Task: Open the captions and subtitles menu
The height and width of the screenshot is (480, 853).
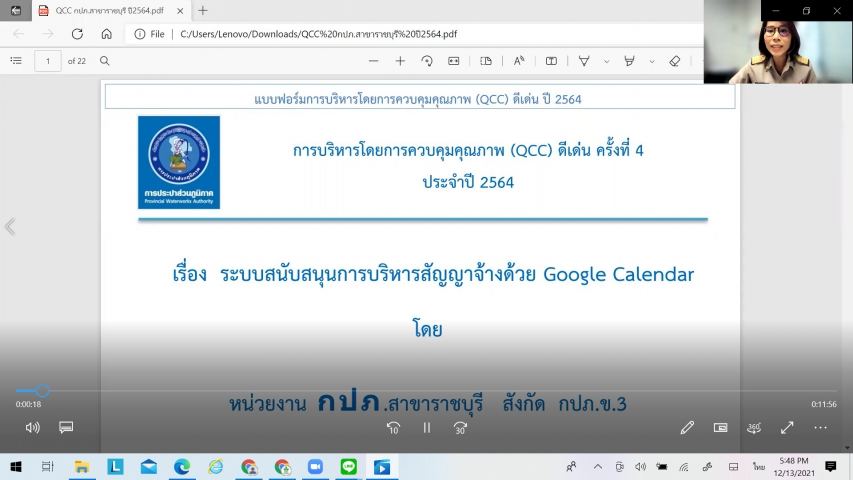Action: tap(66, 427)
